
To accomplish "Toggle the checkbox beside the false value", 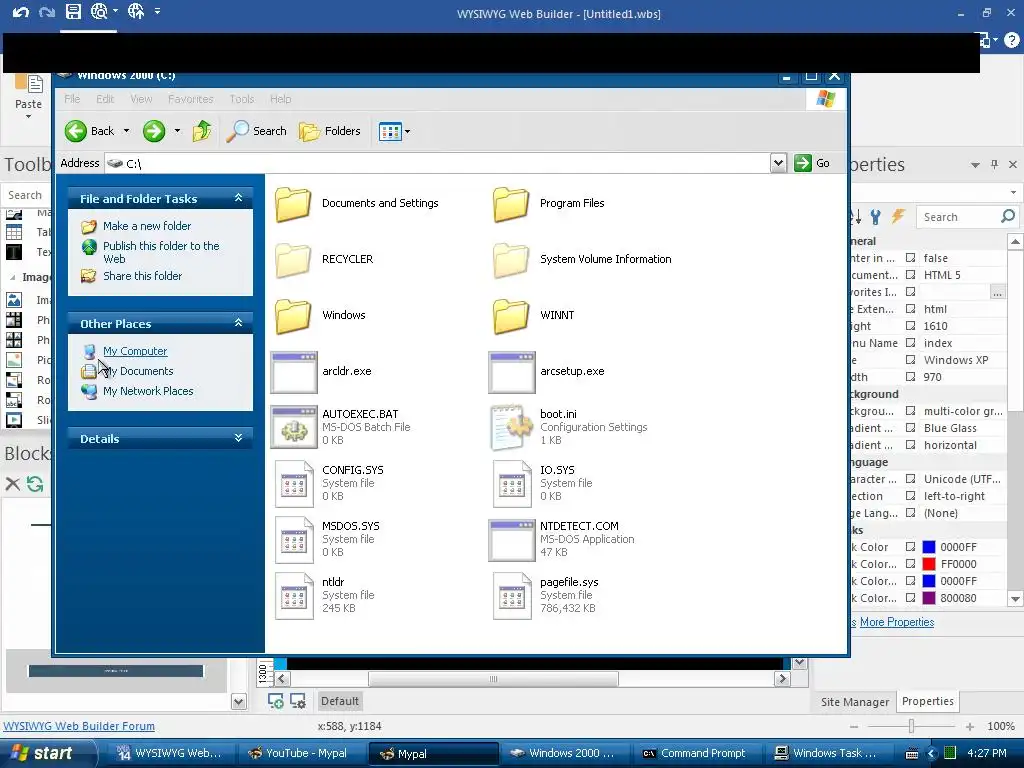I will (x=910, y=258).
